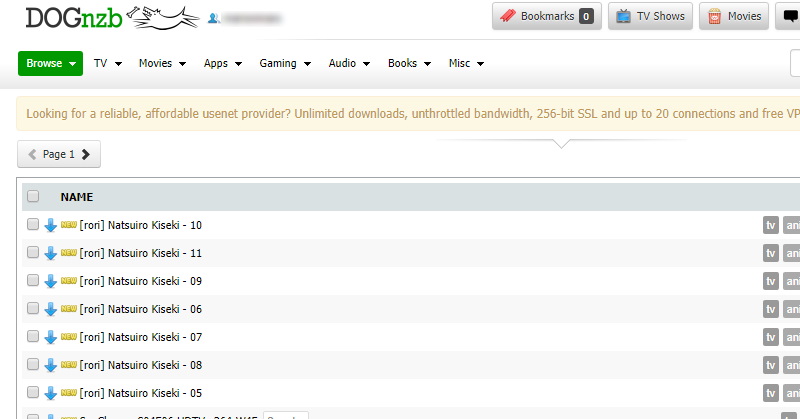Expand the Gaming category dropdown
This screenshot has height=419, width=800.
tap(284, 64)
